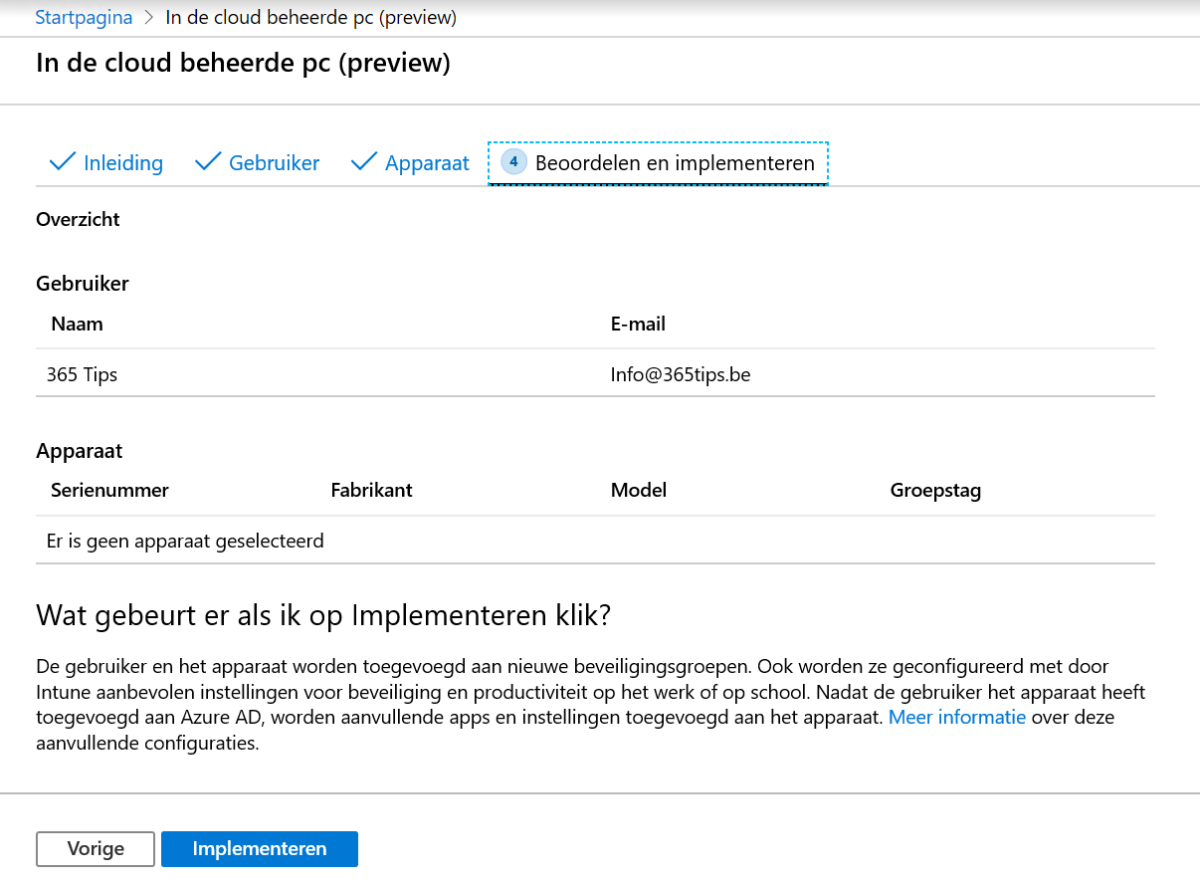Viewport: 1200px width, 883px height.
Task: Click the Groepstag column header
Action: (935, 490)
